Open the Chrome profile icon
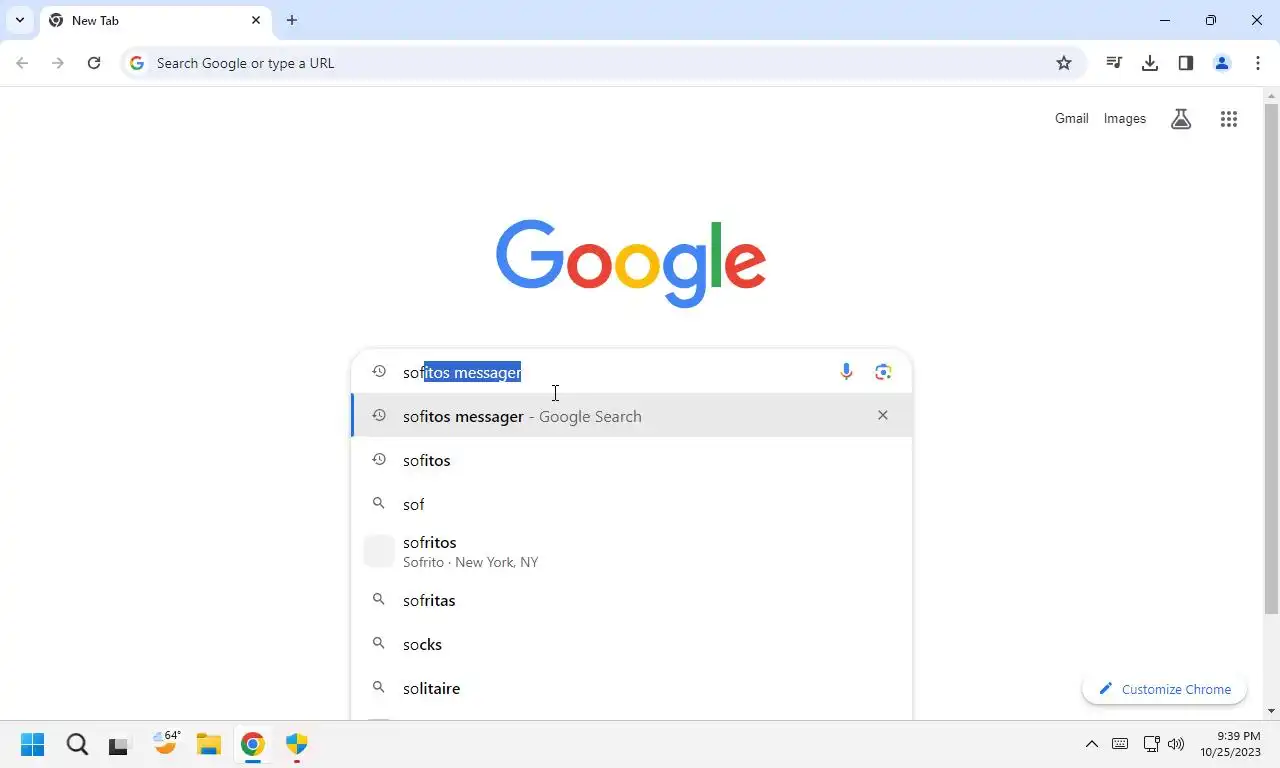This screenshot has height=768, width=1280. coord(1222,63)
